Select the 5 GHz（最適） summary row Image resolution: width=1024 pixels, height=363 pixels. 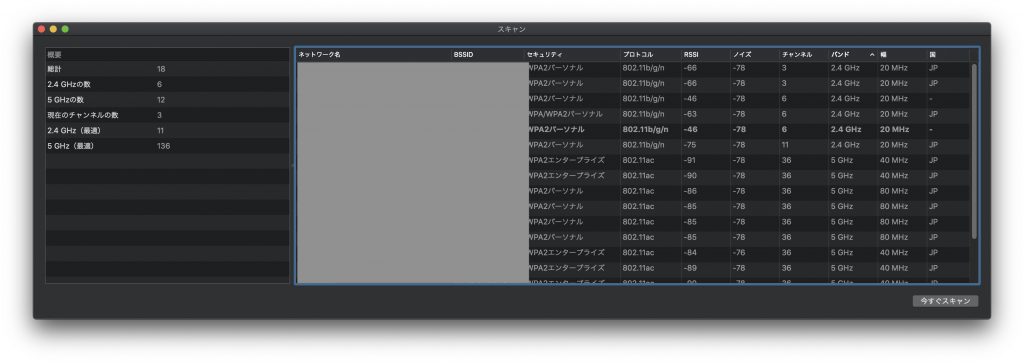(x=167, y=146)
